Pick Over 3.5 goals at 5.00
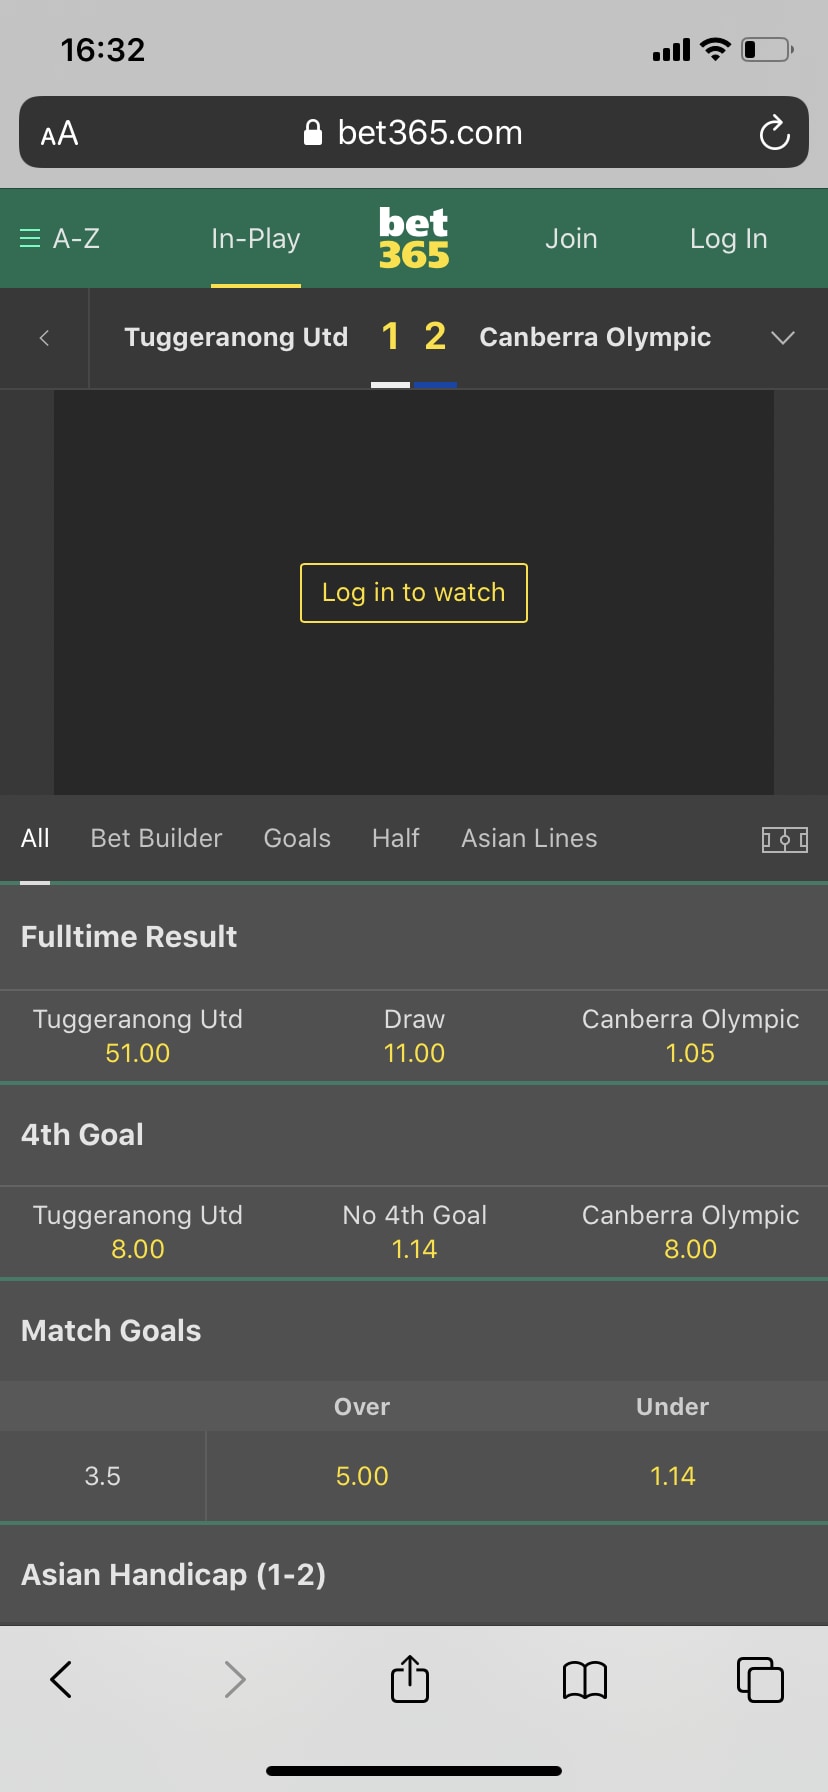The image size is (828, 1792). click(362, 1476)
